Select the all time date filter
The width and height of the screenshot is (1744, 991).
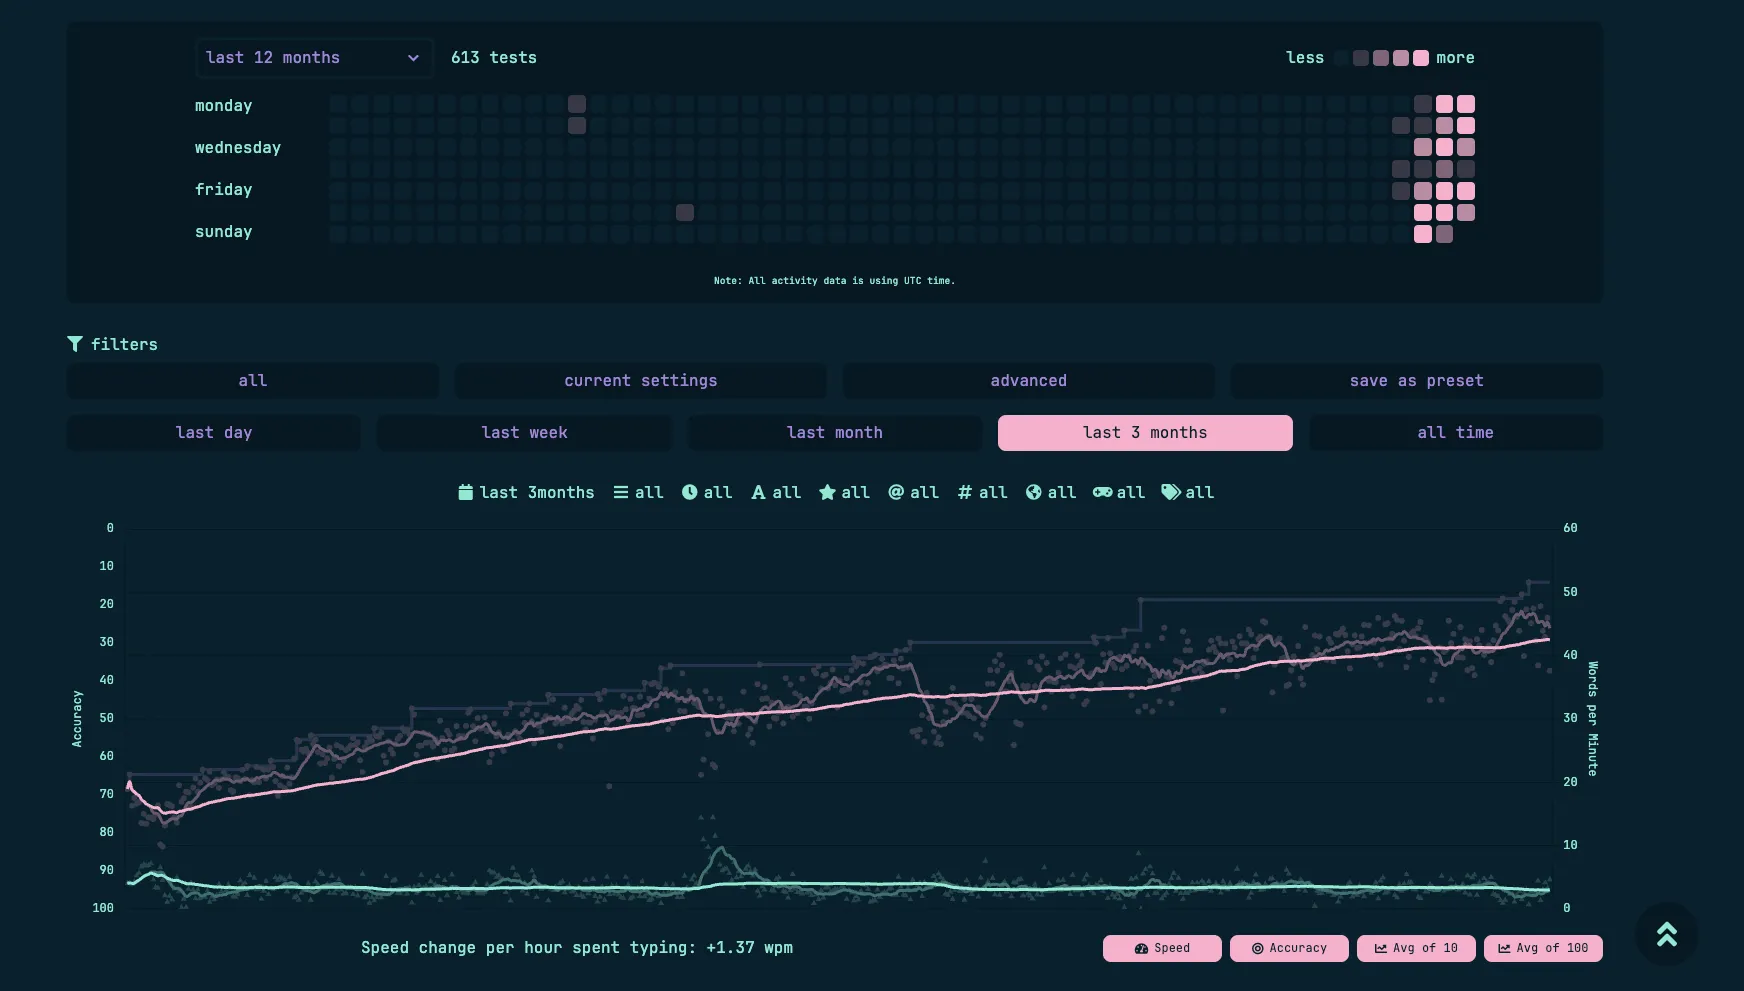(x=1455, y=433)
